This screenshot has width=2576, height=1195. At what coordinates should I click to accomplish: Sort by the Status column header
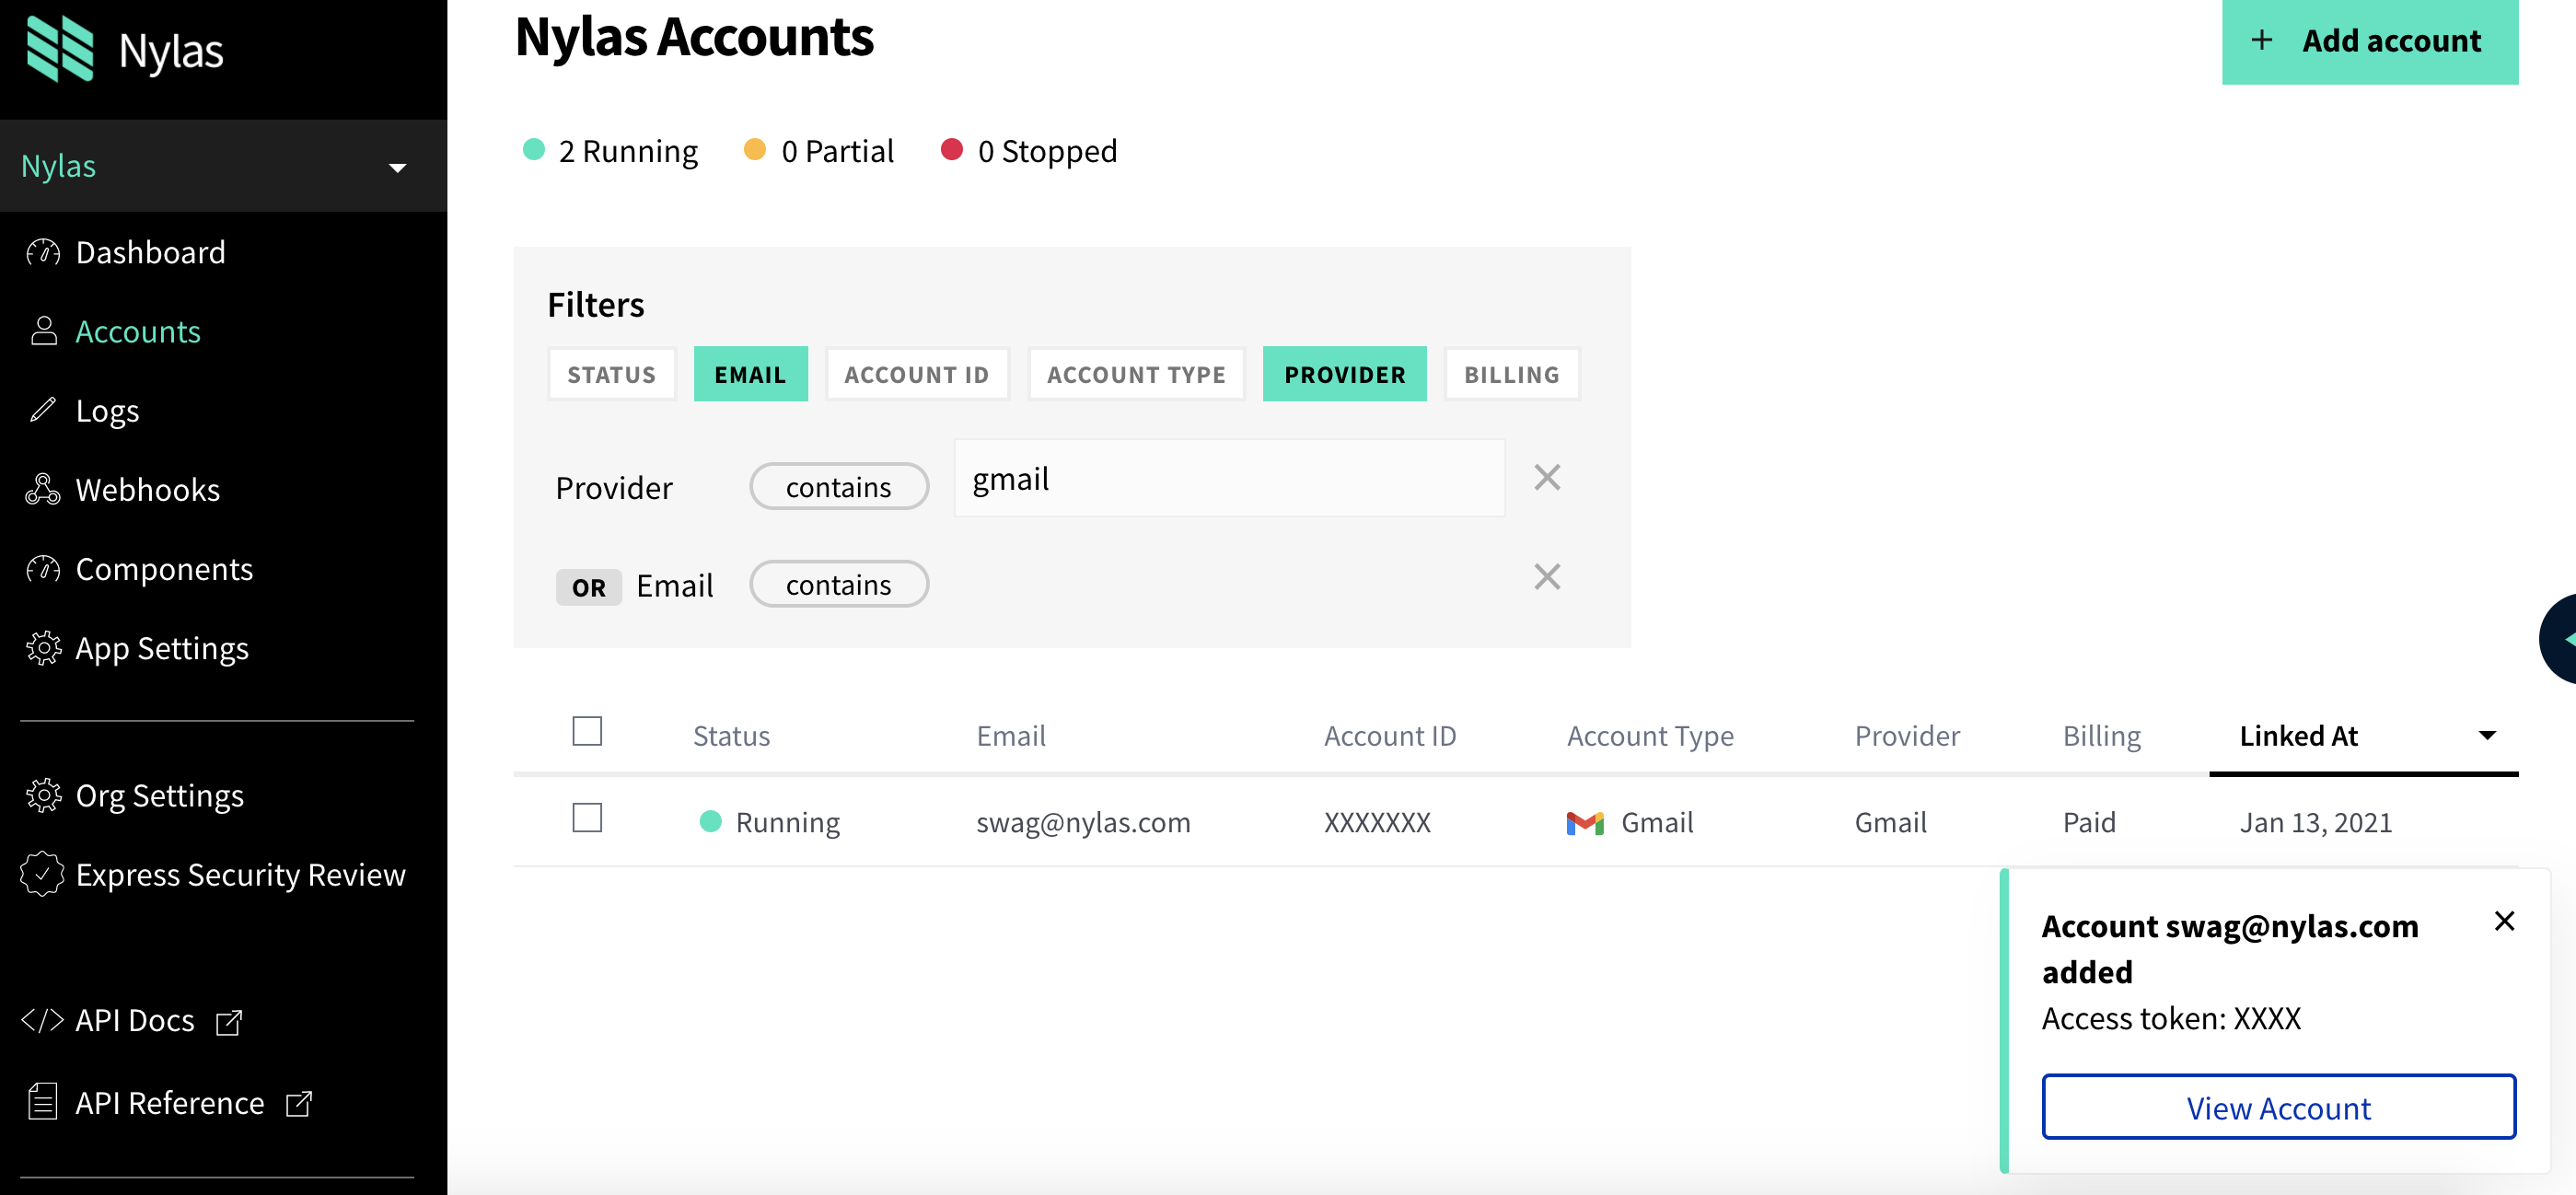click(x=731, y=736)
